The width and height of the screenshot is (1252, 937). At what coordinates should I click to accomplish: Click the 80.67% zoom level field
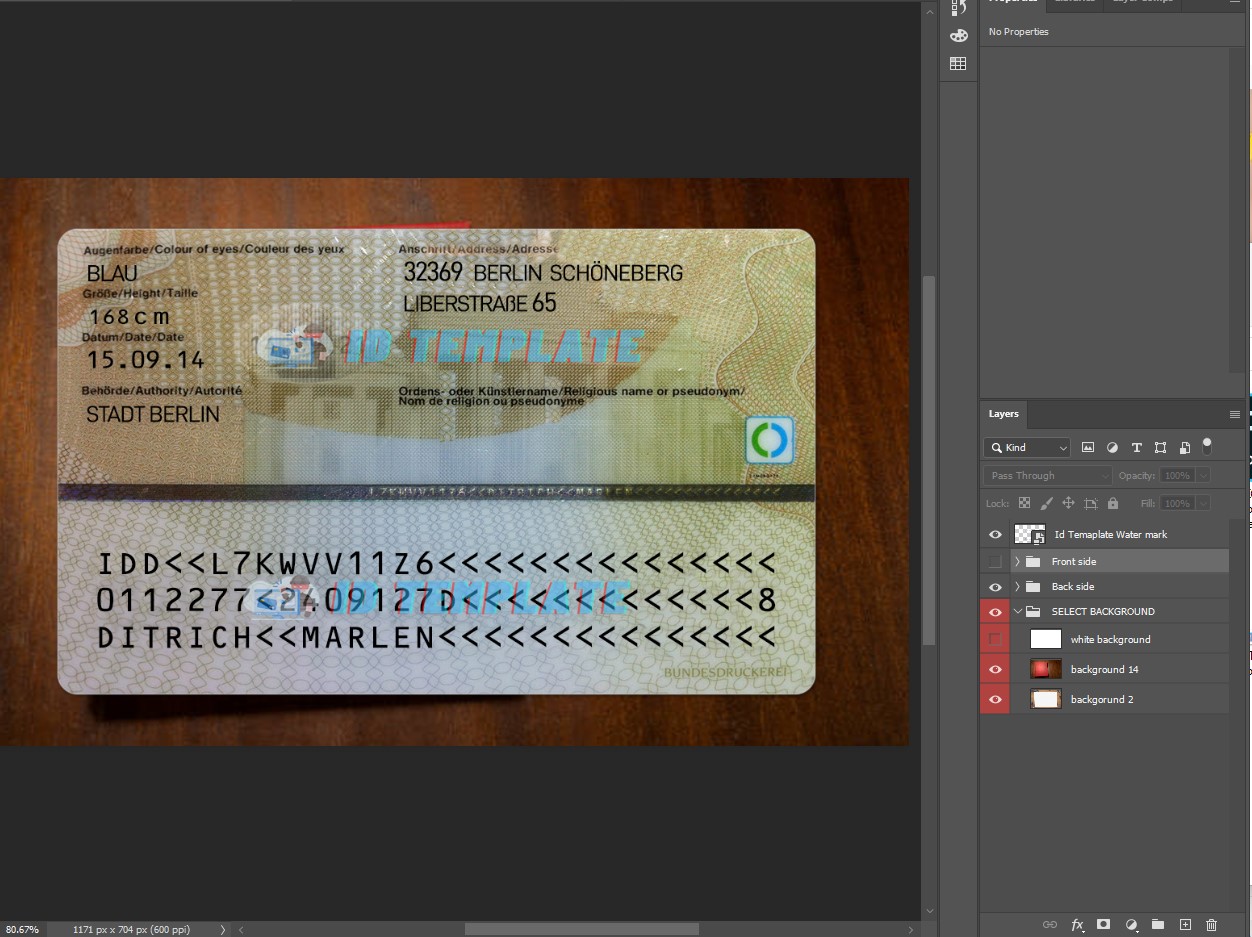[22, 929]
